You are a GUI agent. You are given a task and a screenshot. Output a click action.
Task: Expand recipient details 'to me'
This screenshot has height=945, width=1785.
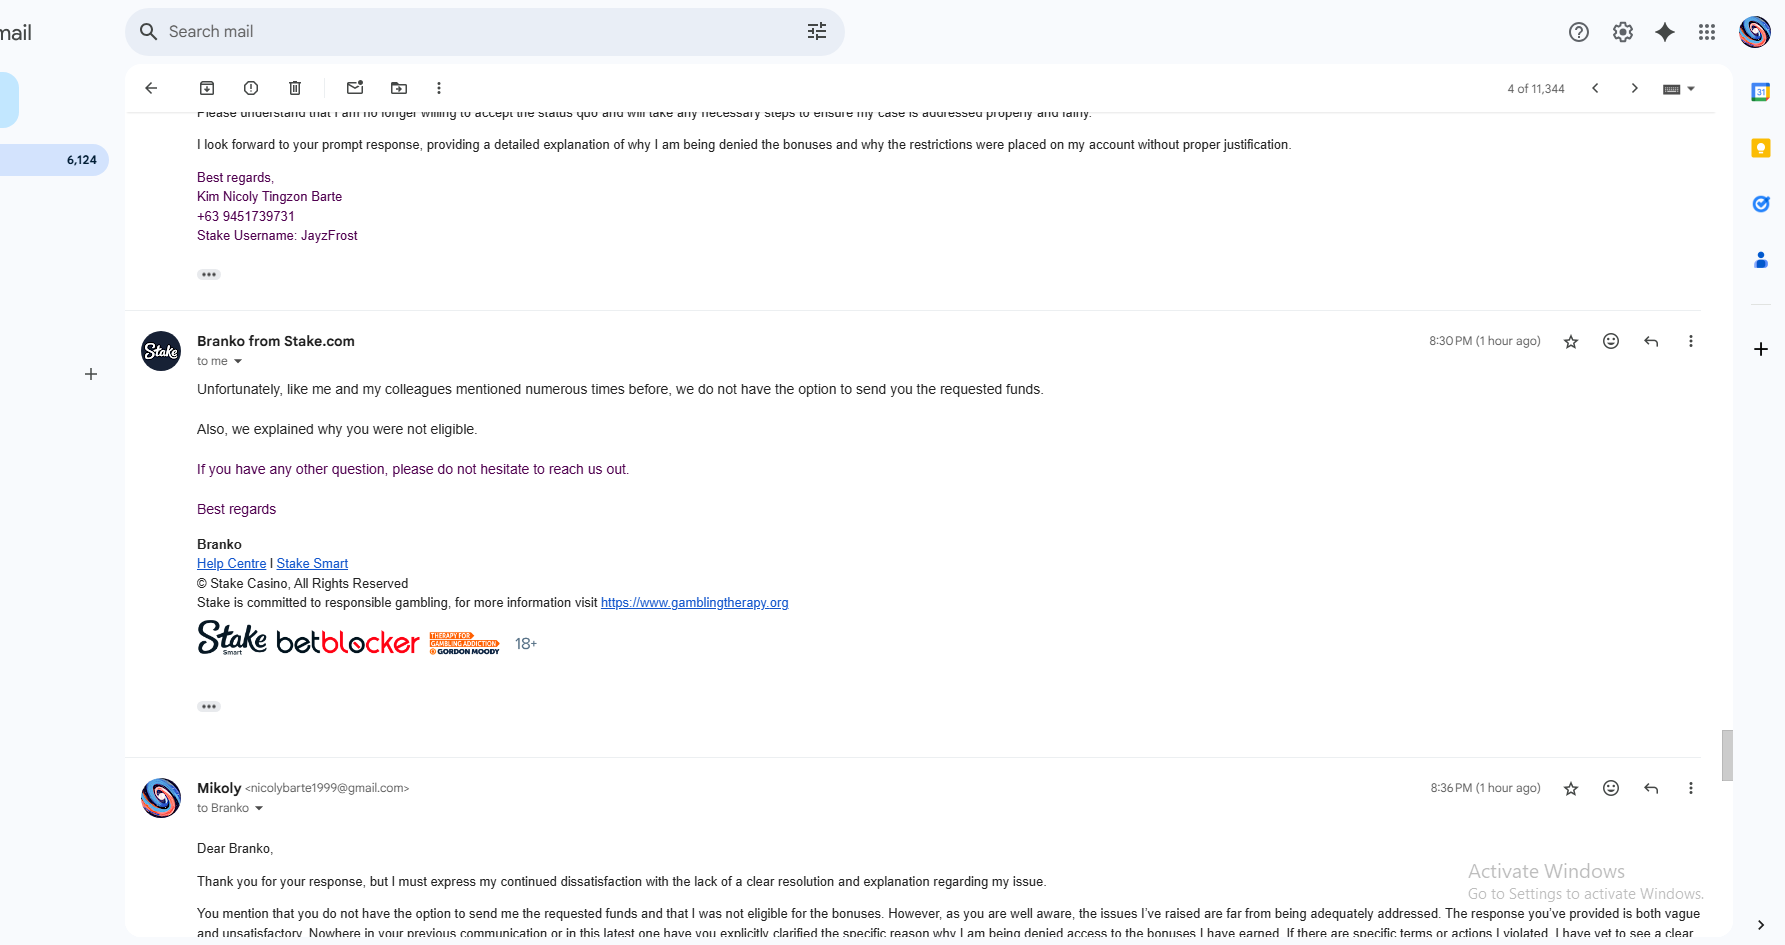tap(238, 361)
